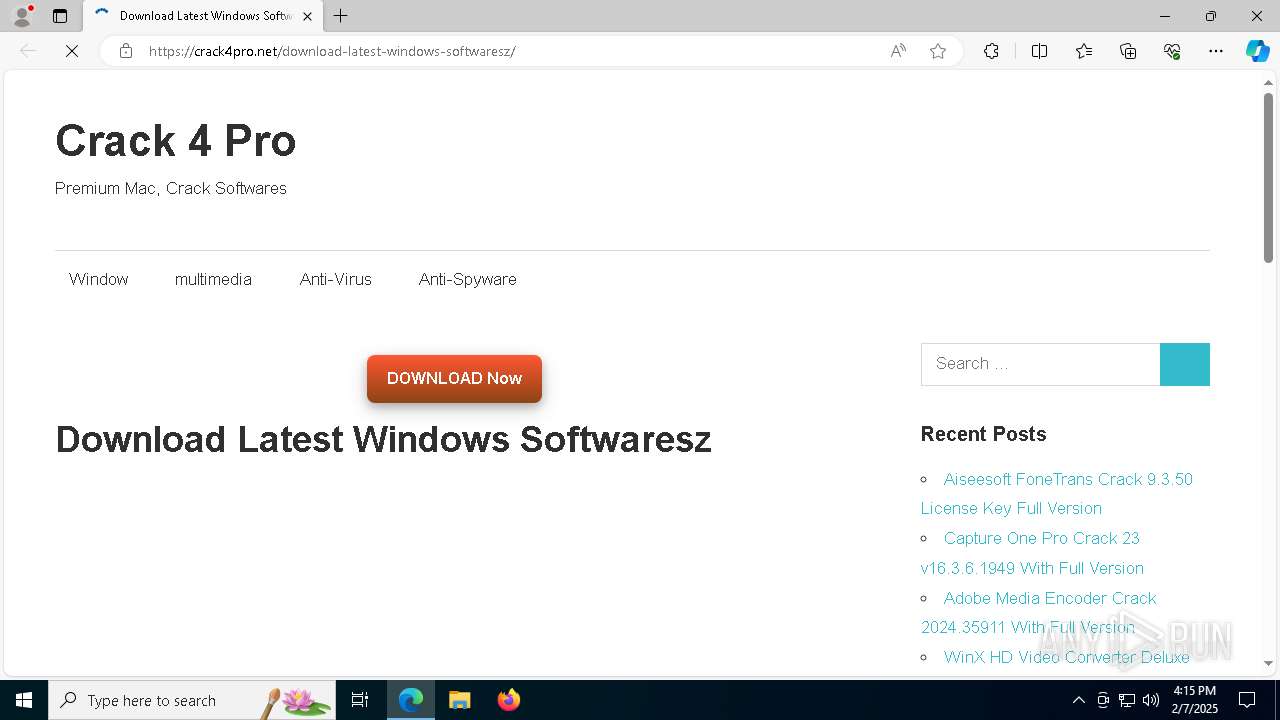Open WinX HD Video Converter Deluxe post
The image size is (1280, 720).
pyautogui.click(x=1067, y=657)
